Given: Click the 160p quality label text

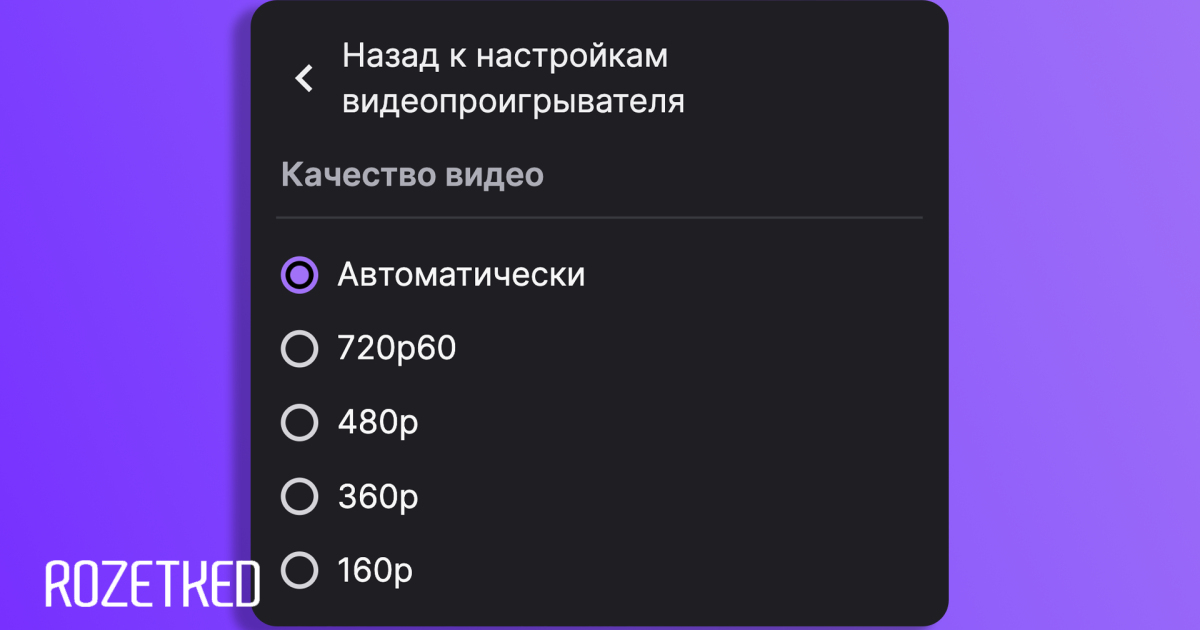Looking at the screenshot, I should tap(375, 571).
